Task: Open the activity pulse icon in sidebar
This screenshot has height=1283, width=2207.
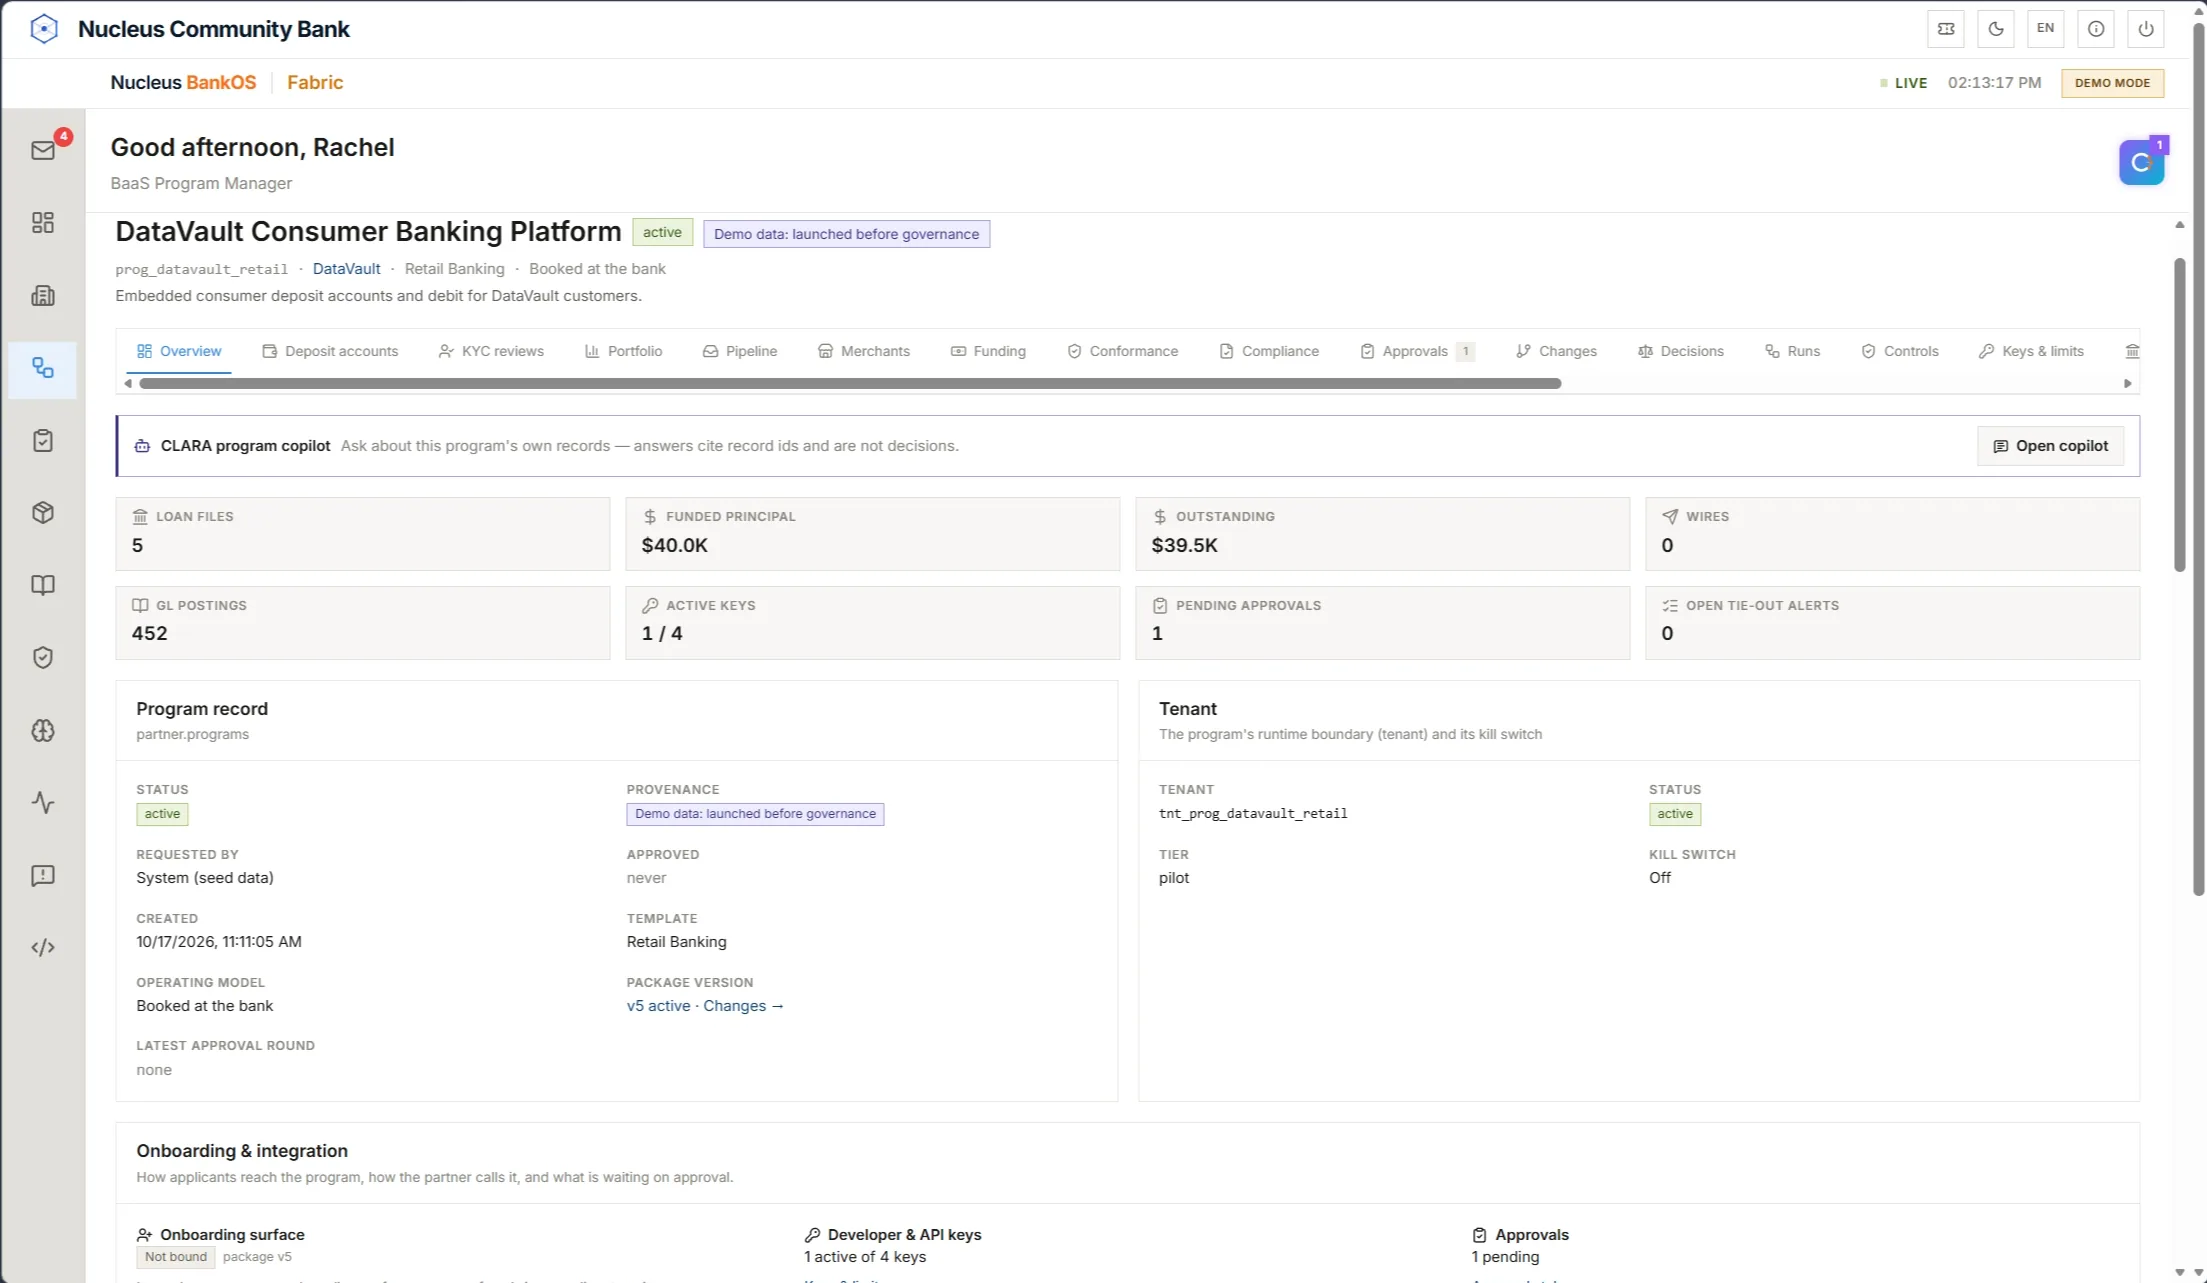Action: tap(43, 803)
